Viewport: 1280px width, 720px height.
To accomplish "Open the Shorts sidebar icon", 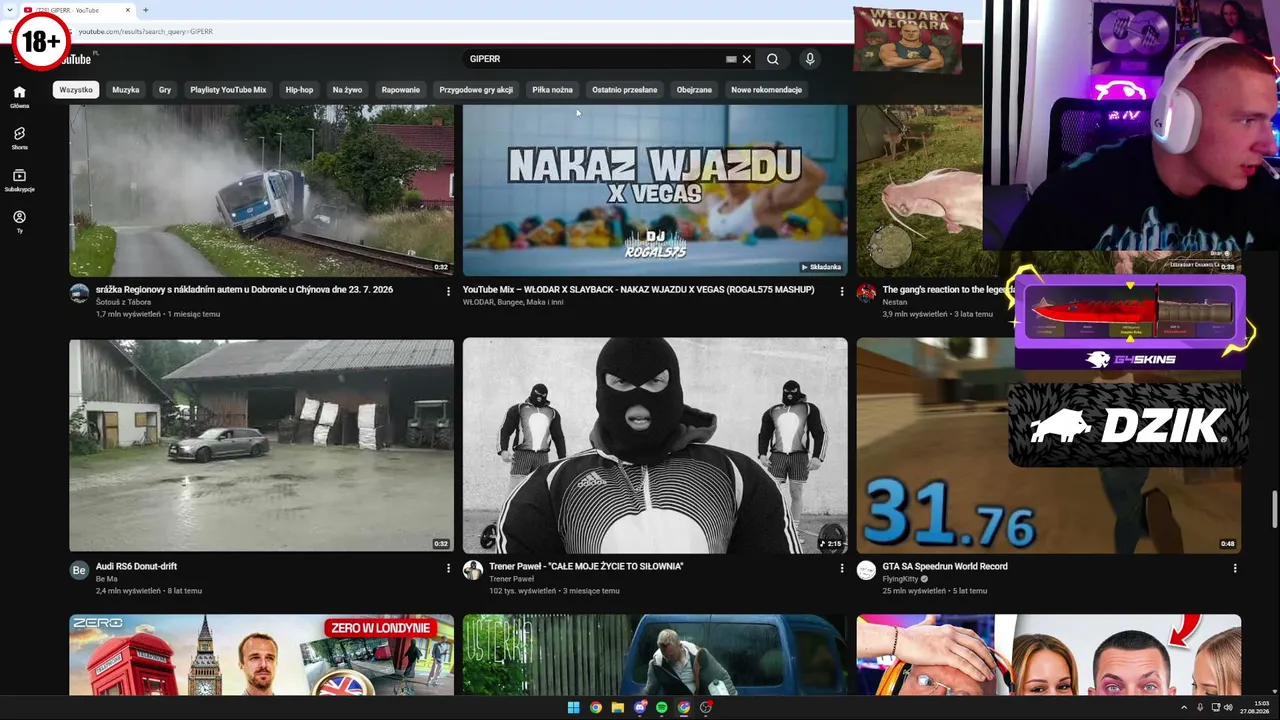I will pyautogui.click(x=19, y=138).
